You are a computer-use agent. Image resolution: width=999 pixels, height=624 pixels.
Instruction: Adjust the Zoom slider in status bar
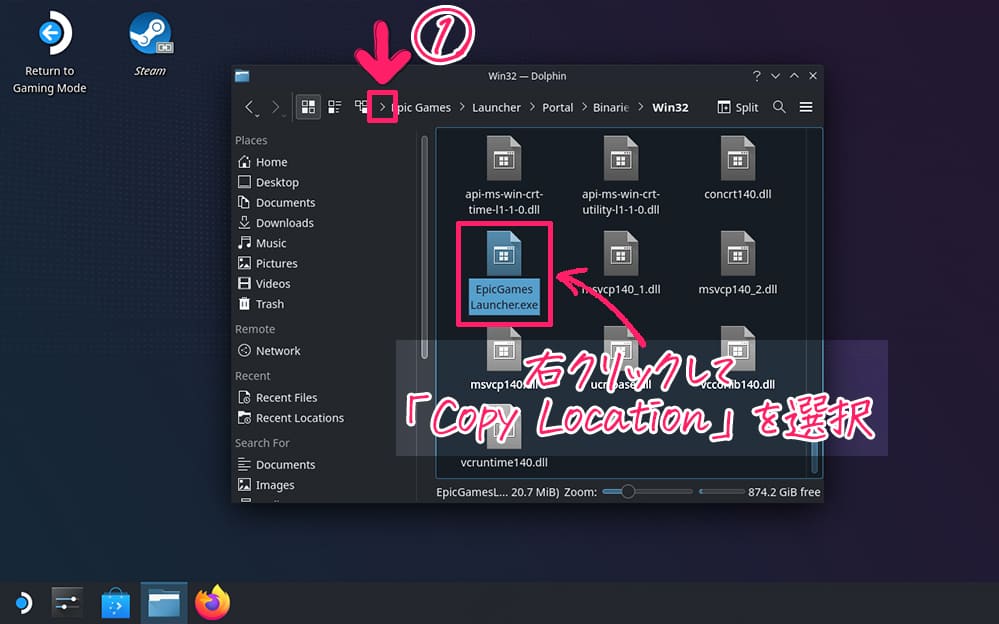coord(647,492)
